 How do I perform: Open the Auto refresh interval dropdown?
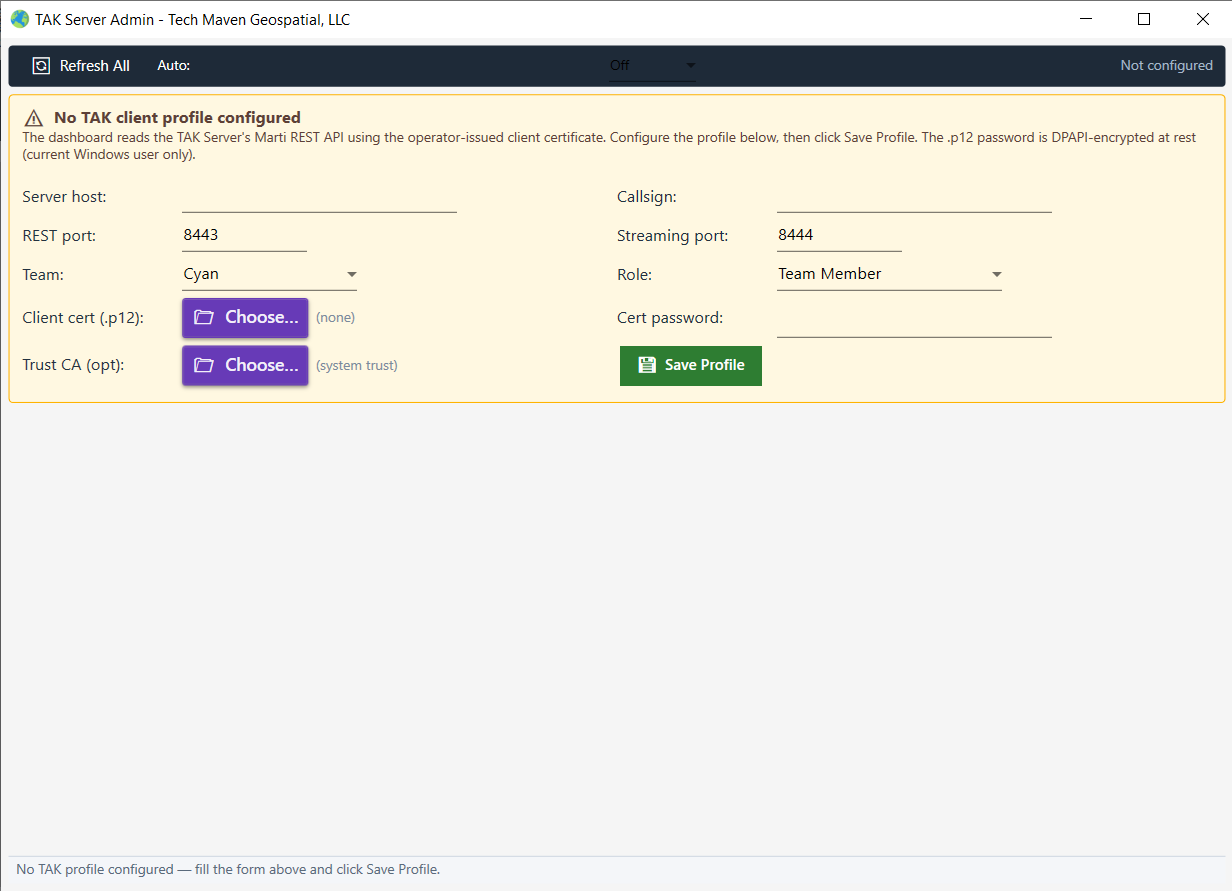click(652, 66)
